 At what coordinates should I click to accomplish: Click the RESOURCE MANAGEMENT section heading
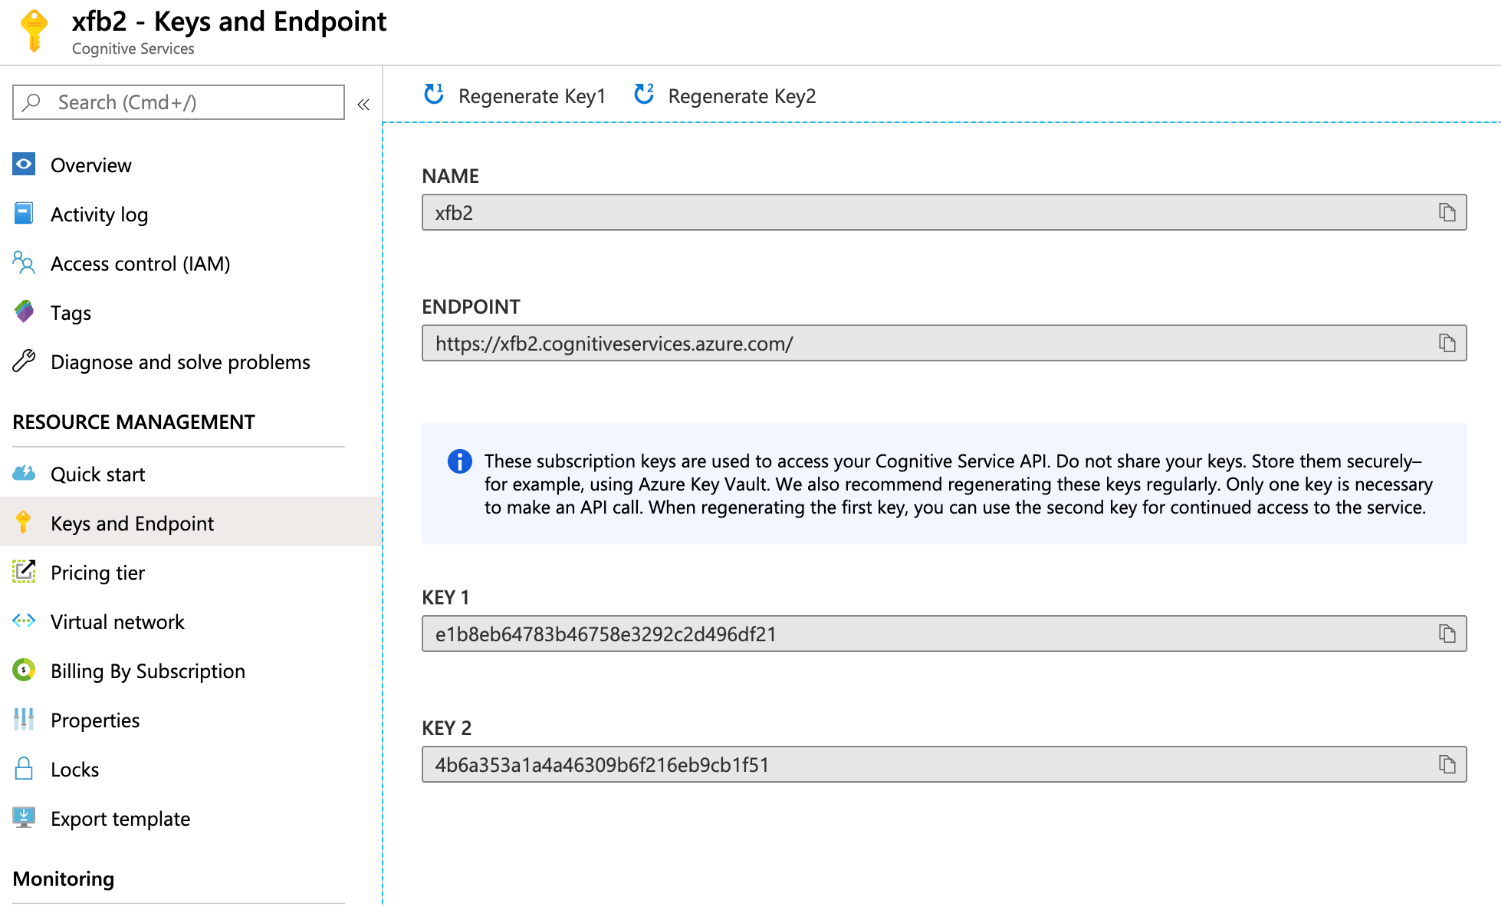pos(134,422)
